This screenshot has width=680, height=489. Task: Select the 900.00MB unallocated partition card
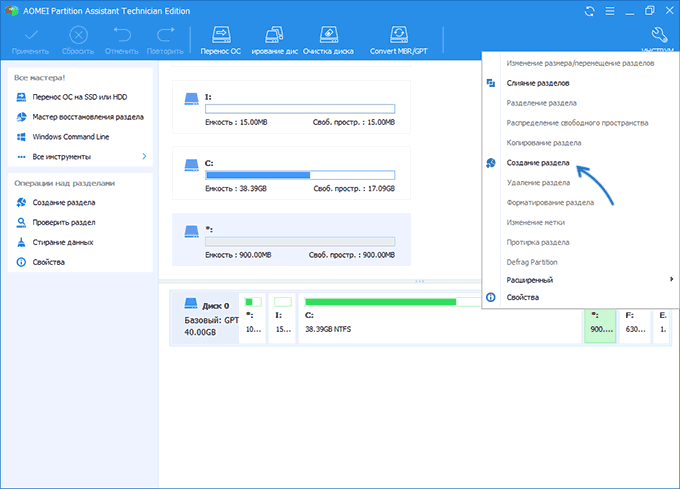coord(291,239)
